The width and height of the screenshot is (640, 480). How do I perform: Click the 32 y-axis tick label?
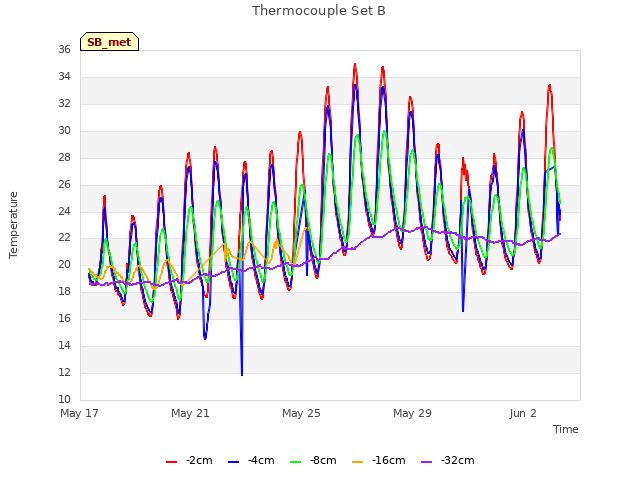pyautogui.click(x=64, y=103)
